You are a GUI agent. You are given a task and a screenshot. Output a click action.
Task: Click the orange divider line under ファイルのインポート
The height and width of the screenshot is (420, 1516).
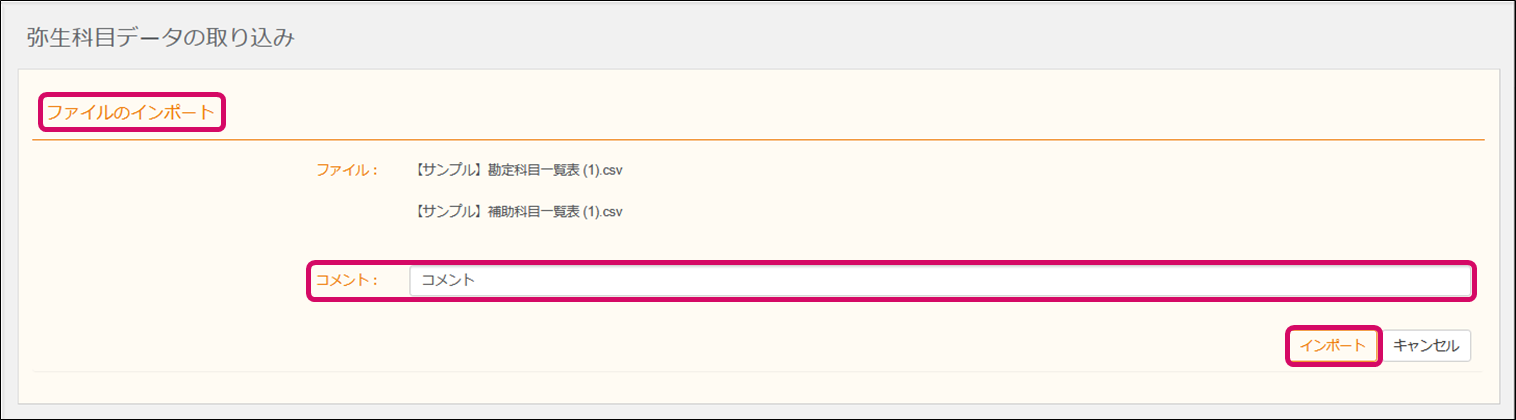click(758, 141)
